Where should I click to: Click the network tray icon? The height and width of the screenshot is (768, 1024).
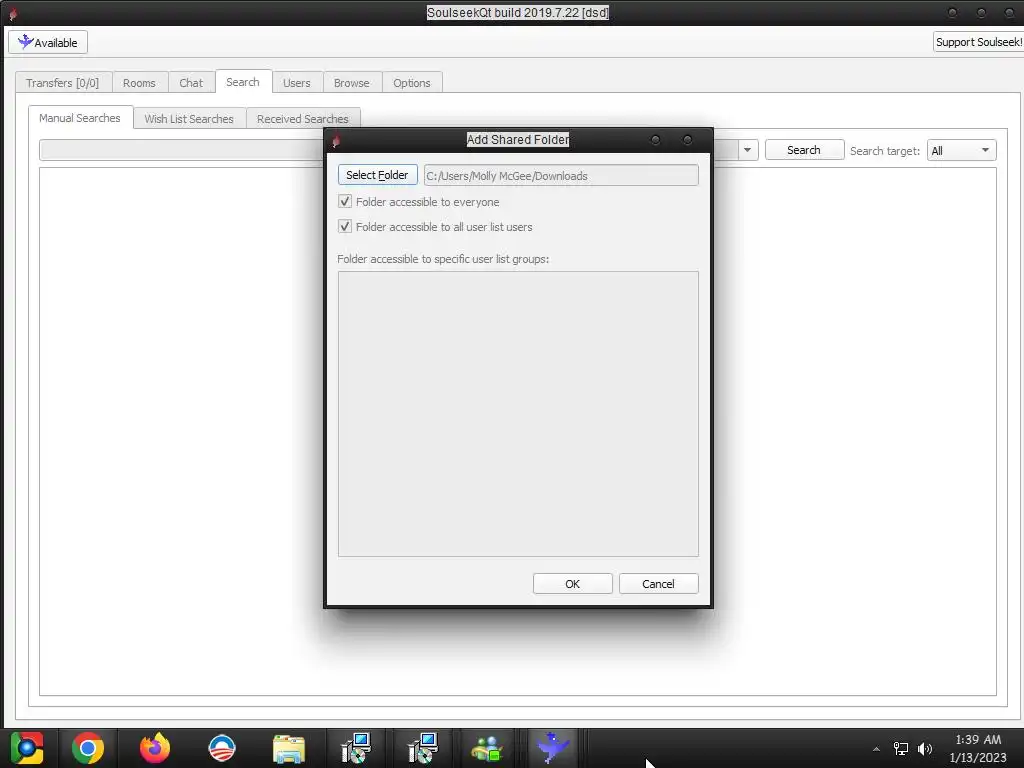coord(901,749)
